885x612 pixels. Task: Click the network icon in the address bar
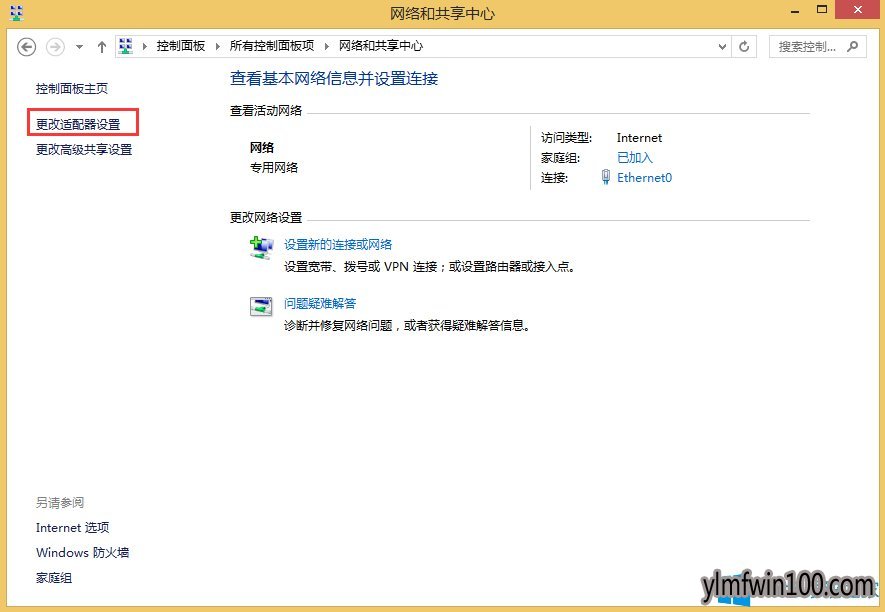pyautogui.click(x=126, y=46)
